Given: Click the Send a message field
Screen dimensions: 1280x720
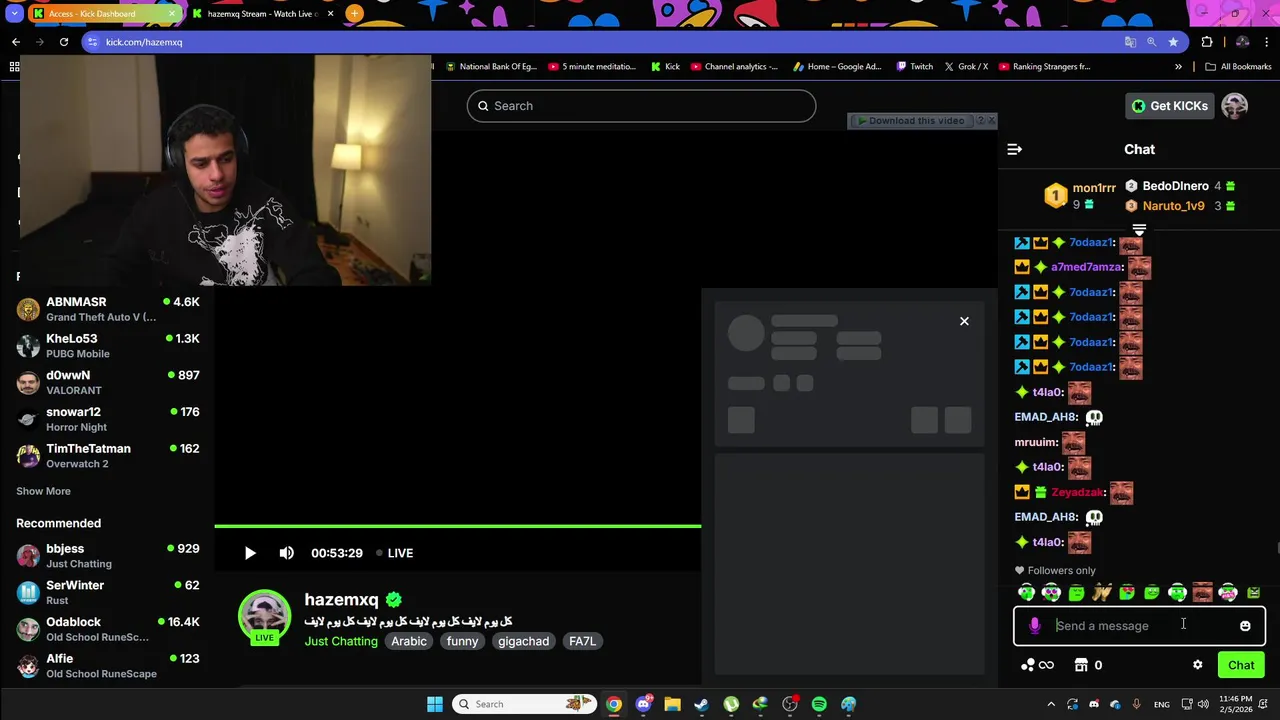Looking at the screenshot, I should tap(1140, 626).
